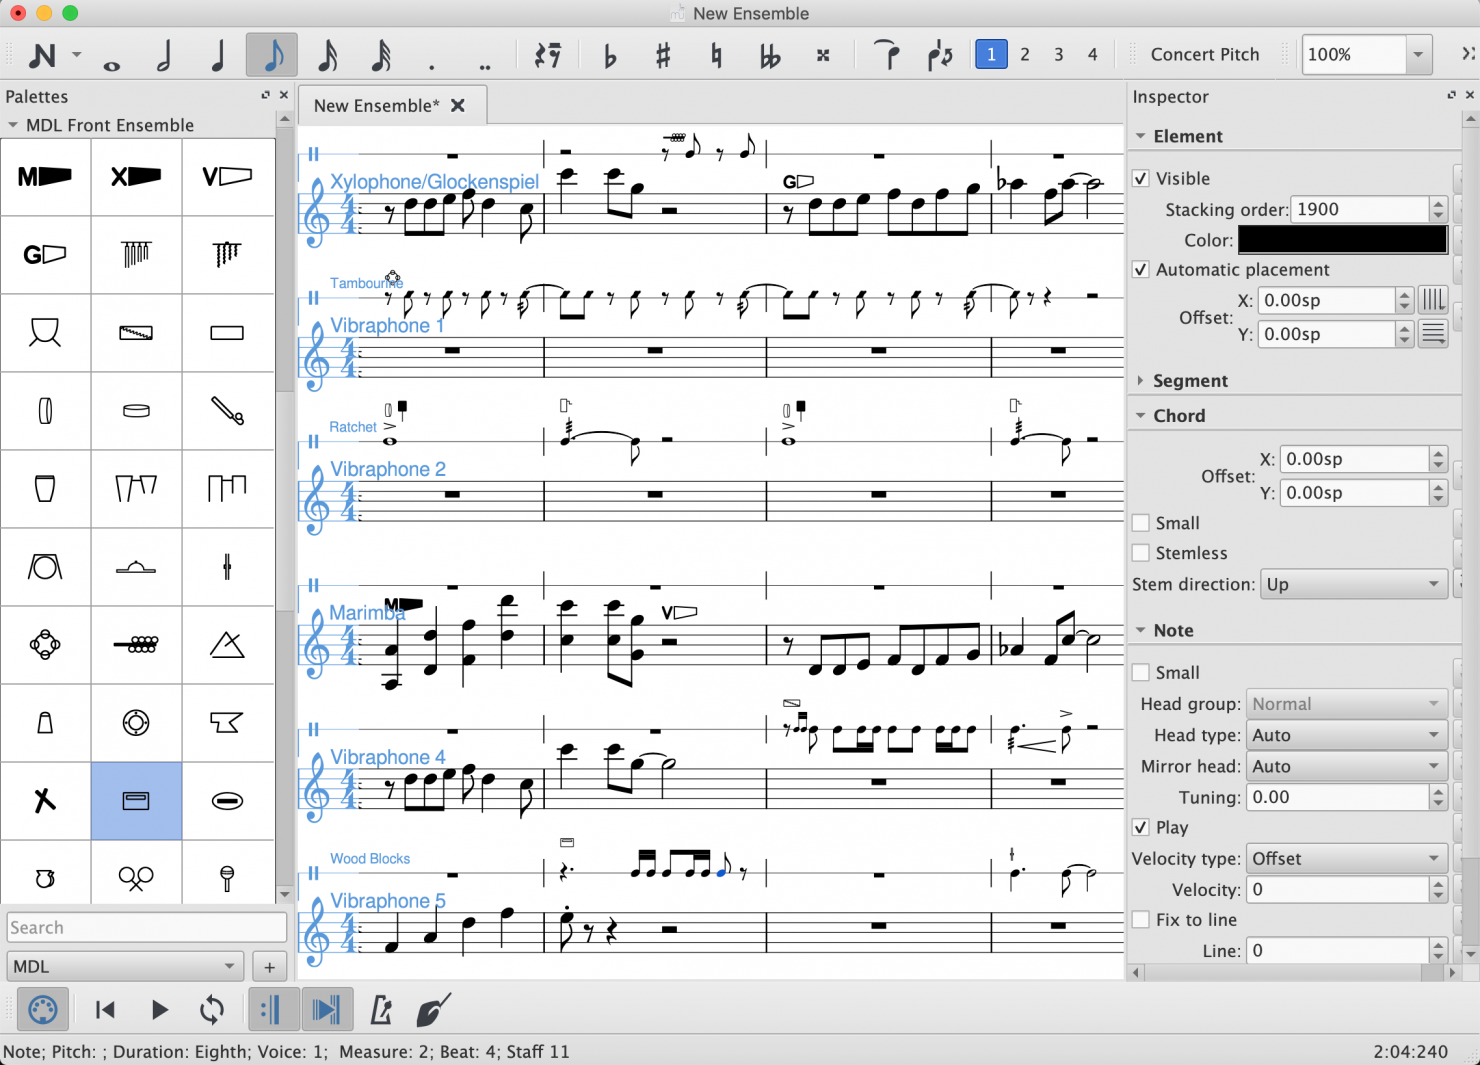Collapse the Chord section in the Inspector
The image size is (1480, 1065).
(1141, 415)
